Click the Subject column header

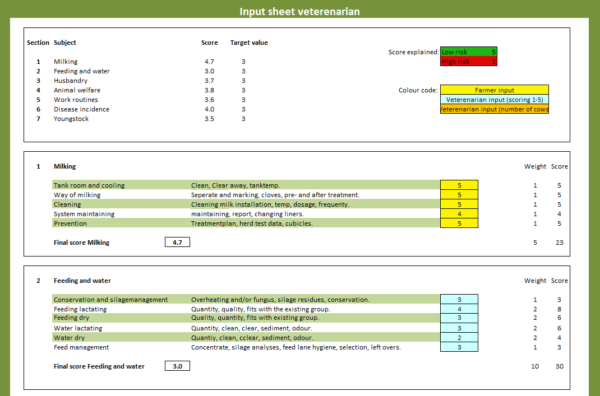pos(65,42)
